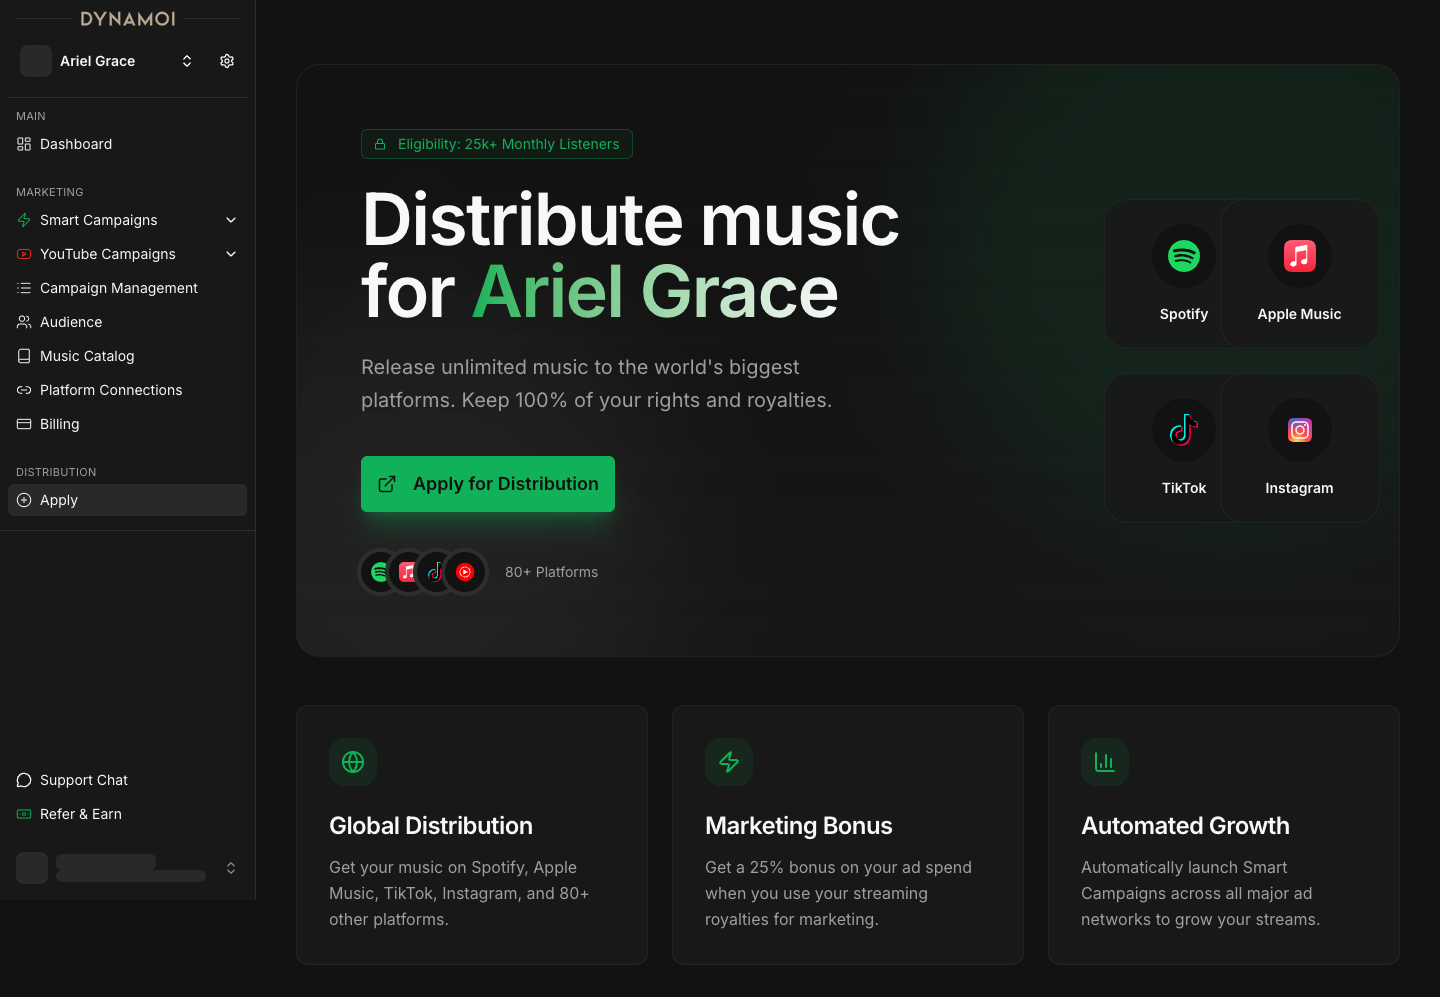Click the Apply for Distribution button

(488, 484)
